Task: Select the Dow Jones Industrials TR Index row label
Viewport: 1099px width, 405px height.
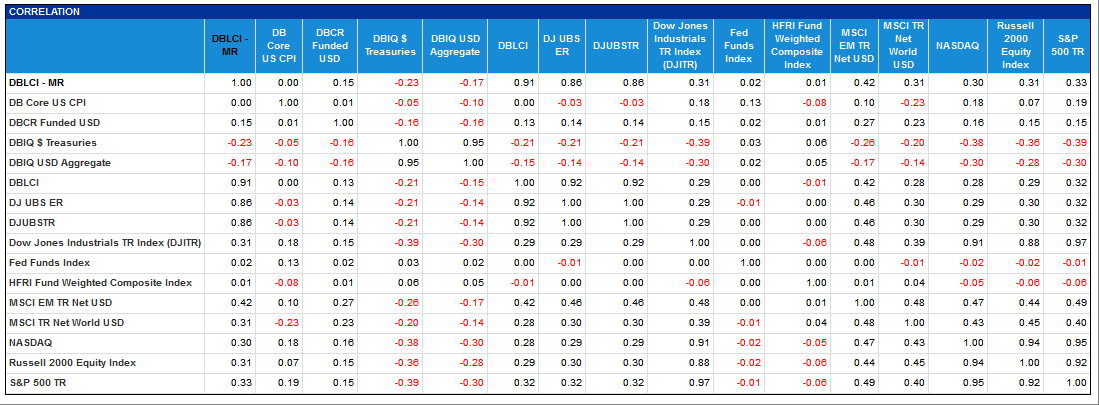Action: tap(106, 243)
